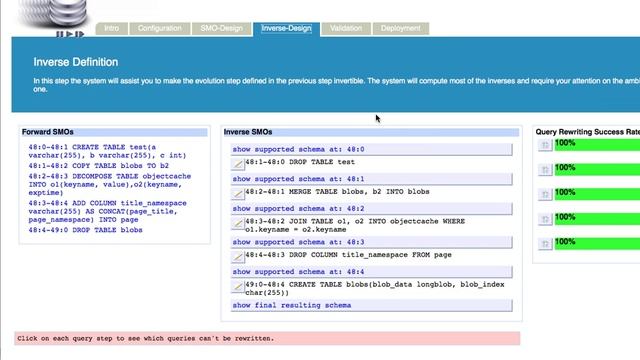640x360 pixels.
Task: Select forward SMO CREATE TABLE test
Action: 107,151
